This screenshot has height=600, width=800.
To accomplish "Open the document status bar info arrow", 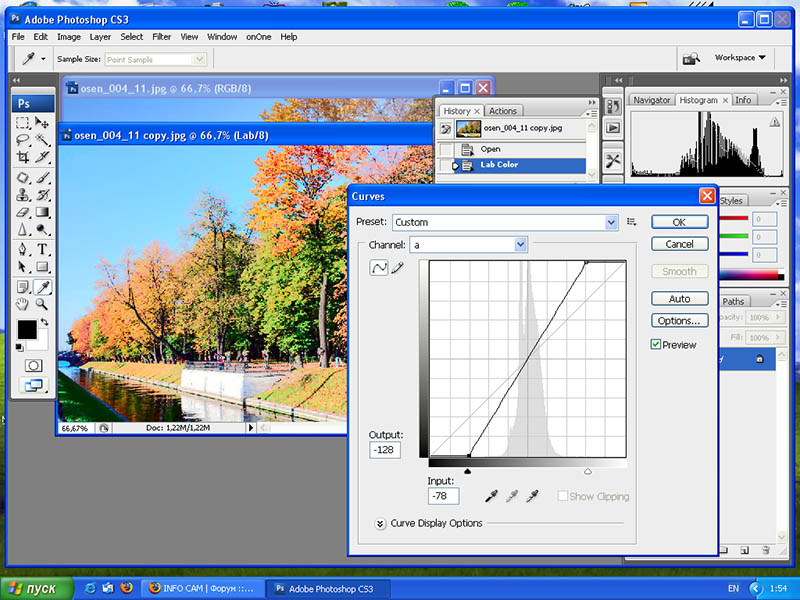I will [x=251, y=428].
